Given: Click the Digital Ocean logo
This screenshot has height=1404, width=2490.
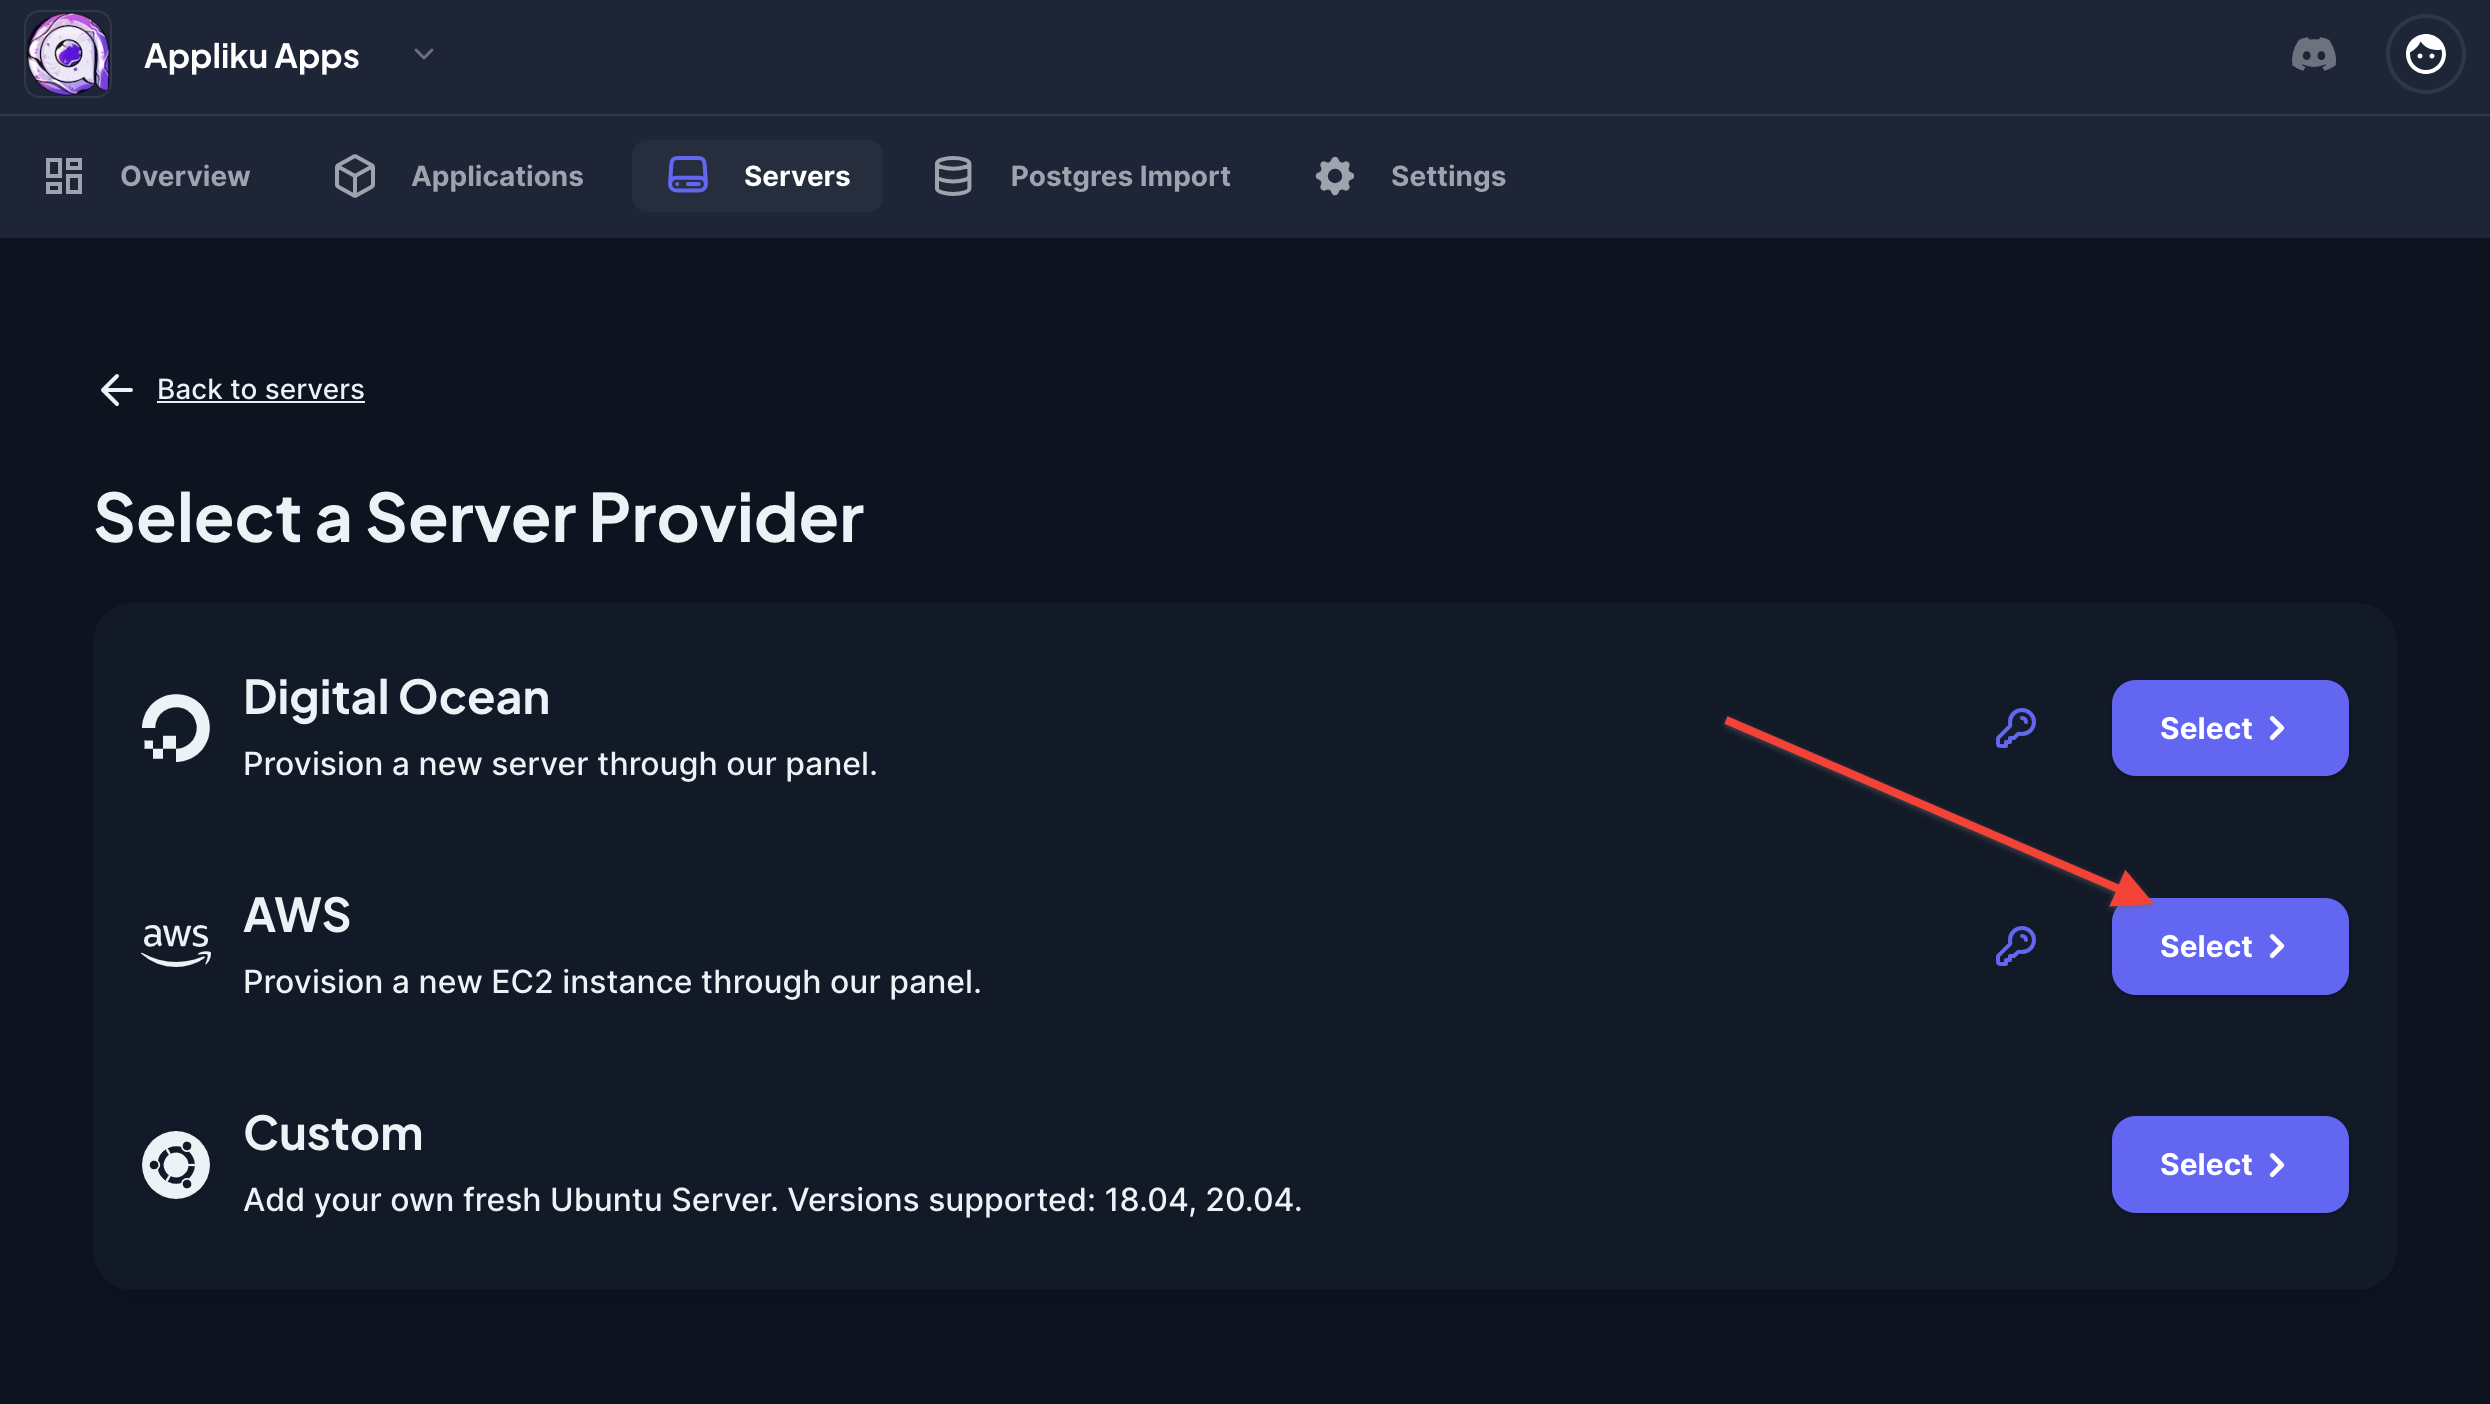Looking at the screenshot, I should (176, 728).
